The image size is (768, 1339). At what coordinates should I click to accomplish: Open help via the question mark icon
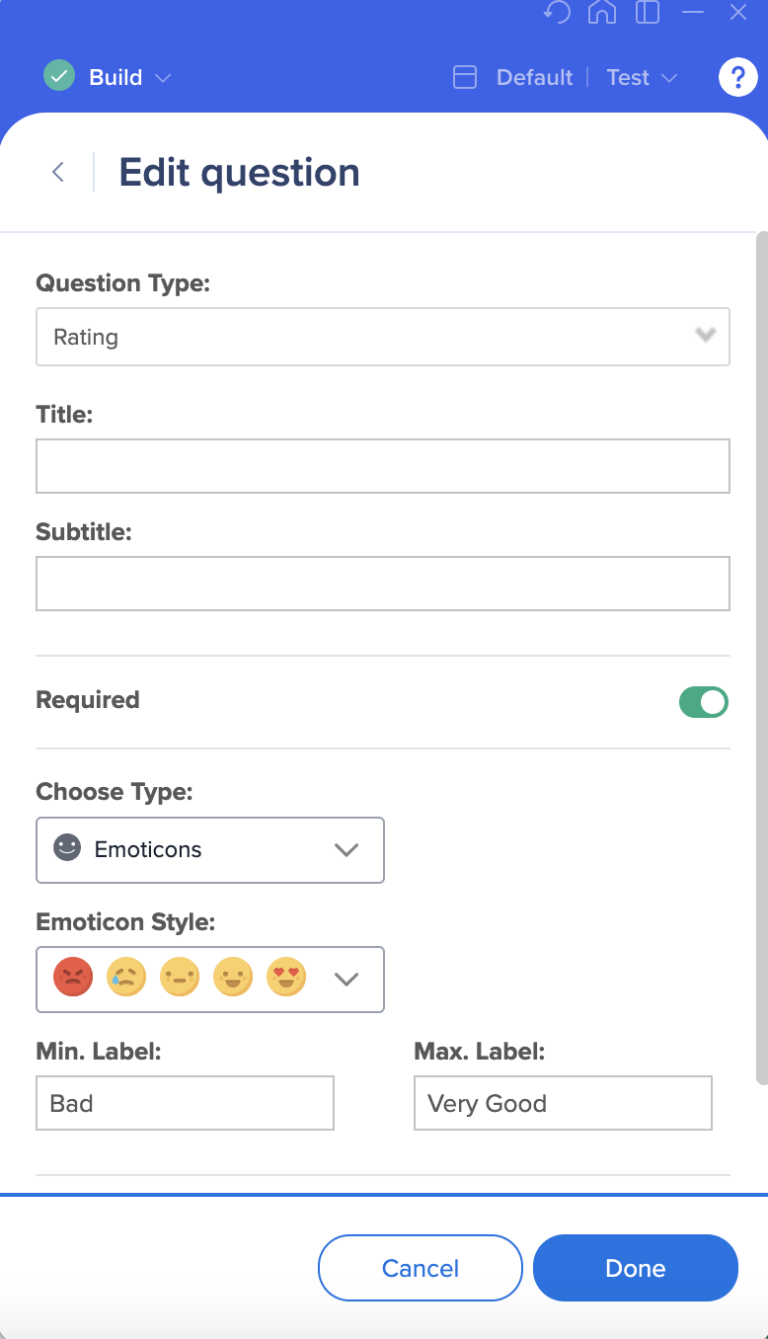[x=737, y=77]
